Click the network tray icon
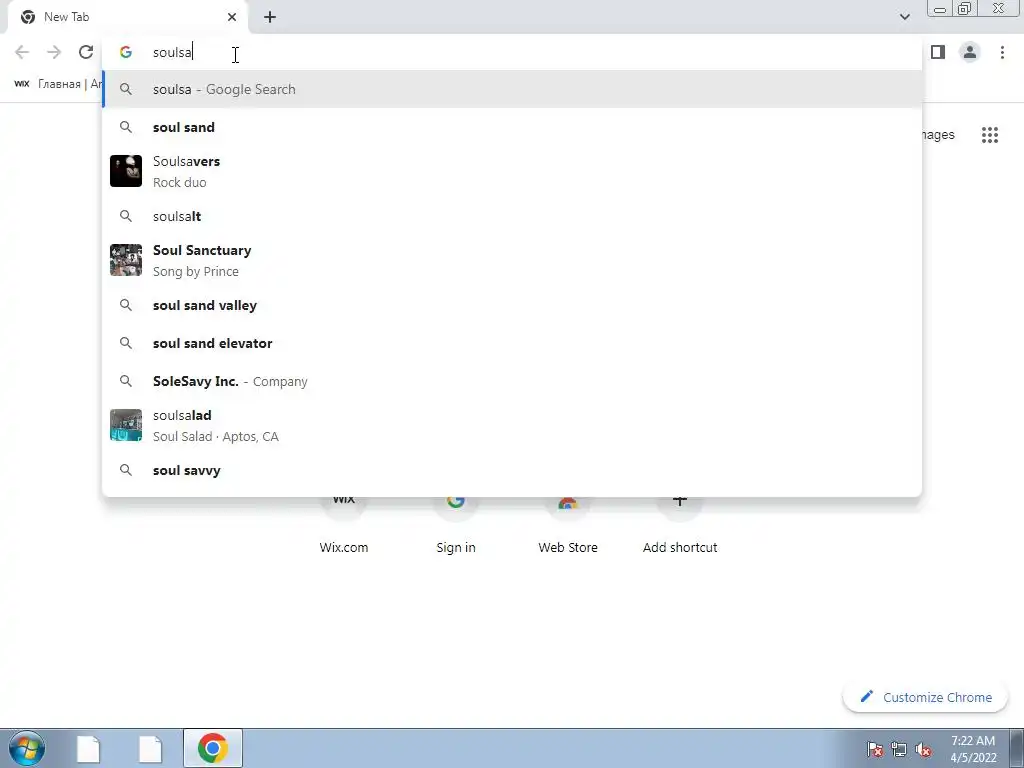This screenshot has width=1024, height=768. pos(899,749)
